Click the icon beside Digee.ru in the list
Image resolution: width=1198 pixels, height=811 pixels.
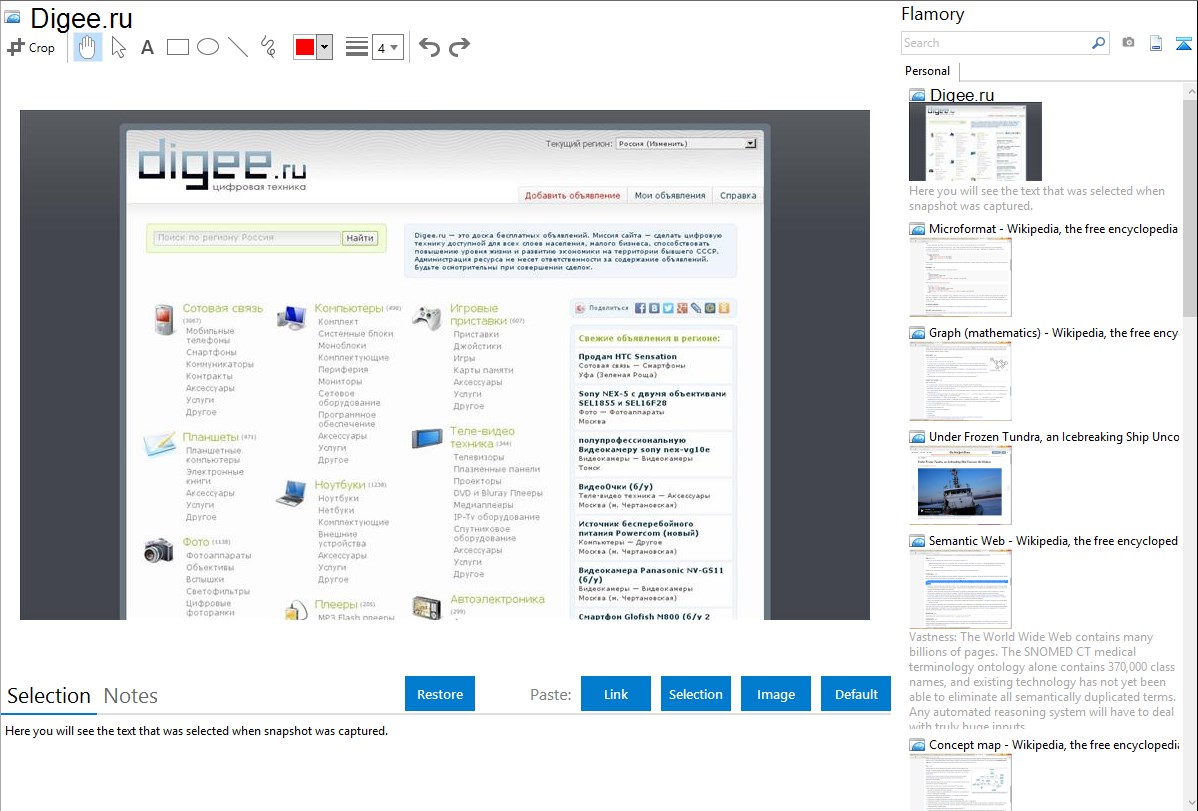pyautogui.click(x=917, y=95)
